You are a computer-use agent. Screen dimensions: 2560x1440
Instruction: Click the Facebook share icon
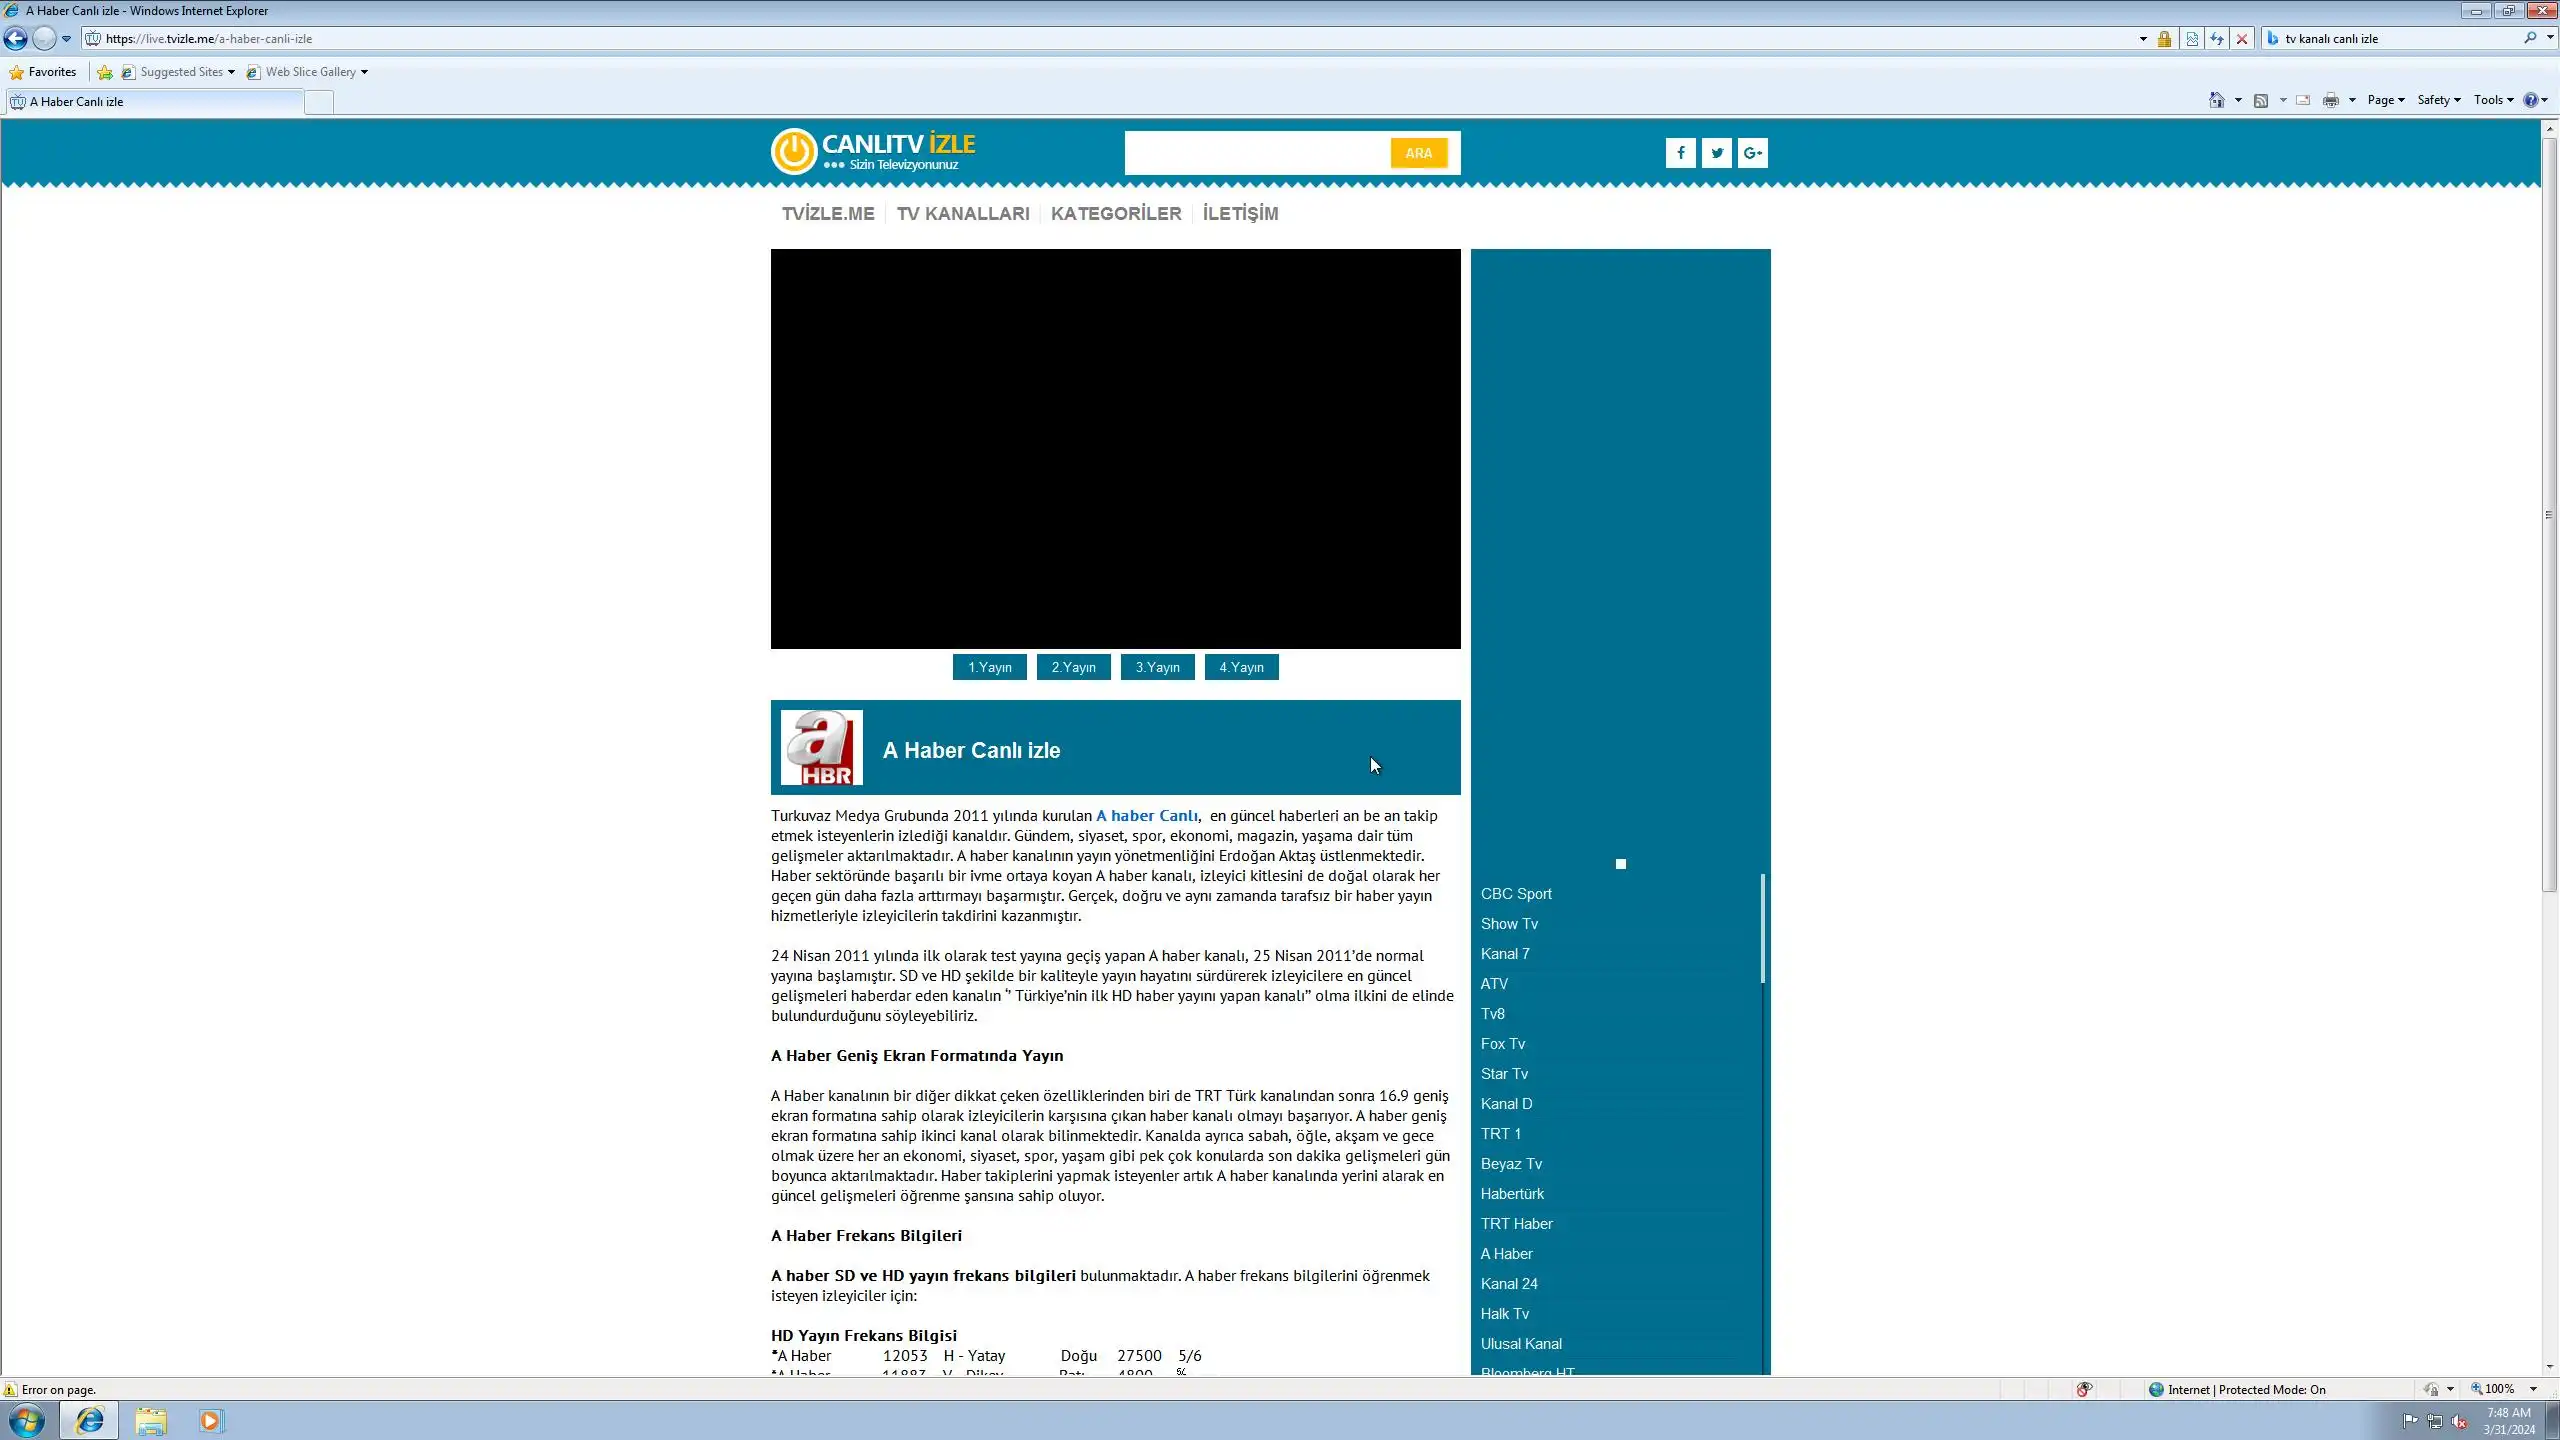(1680, 153)
